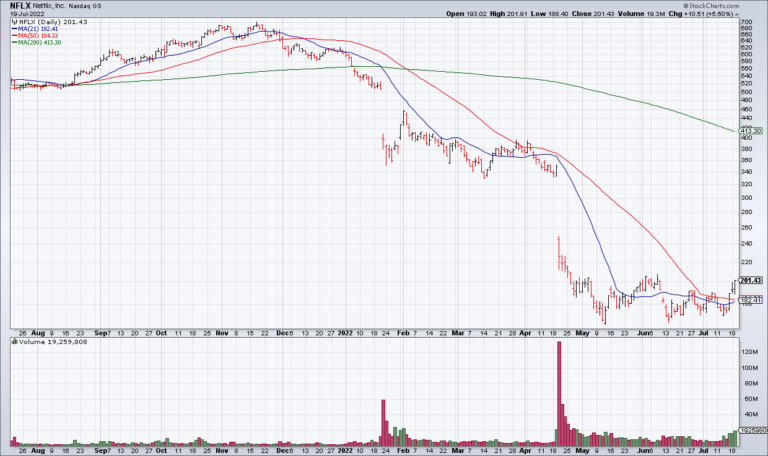Click the green 413.30 price tag on axis

tap(751, 131)
